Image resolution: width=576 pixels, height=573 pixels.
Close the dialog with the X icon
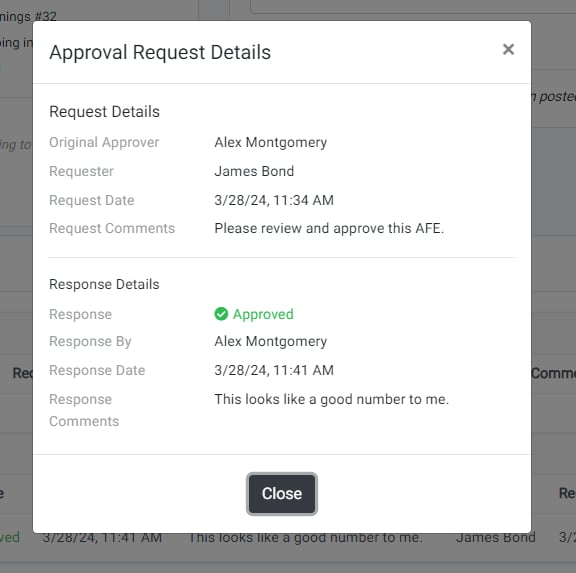coord(508,49)
